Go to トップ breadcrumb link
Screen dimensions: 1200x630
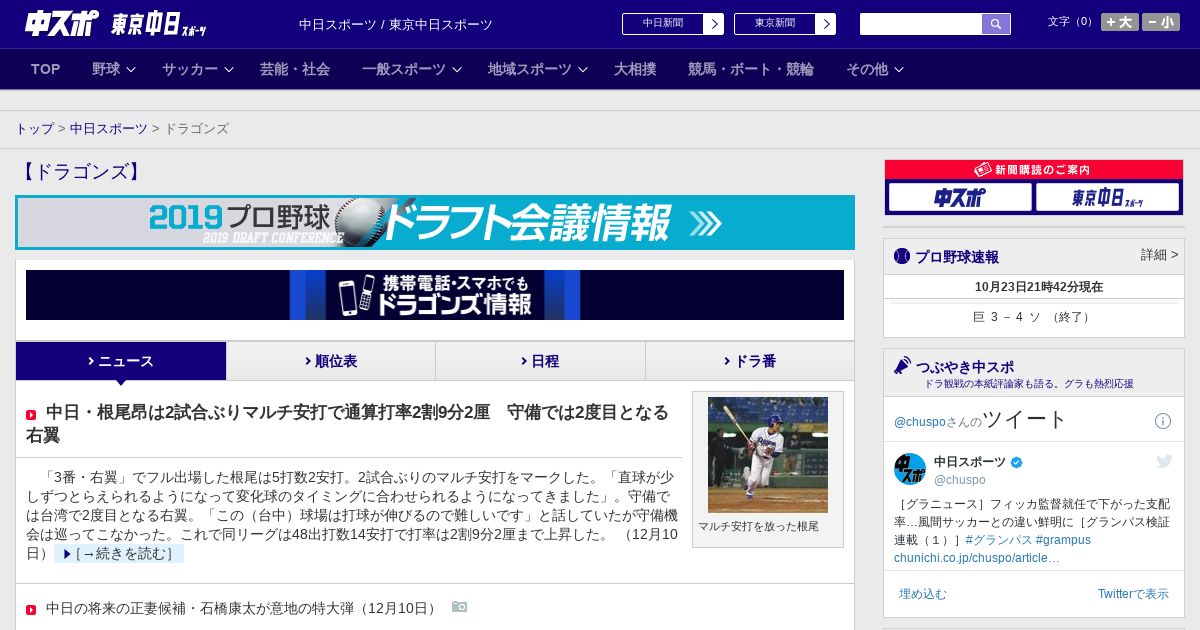click(x=35, y=129)
